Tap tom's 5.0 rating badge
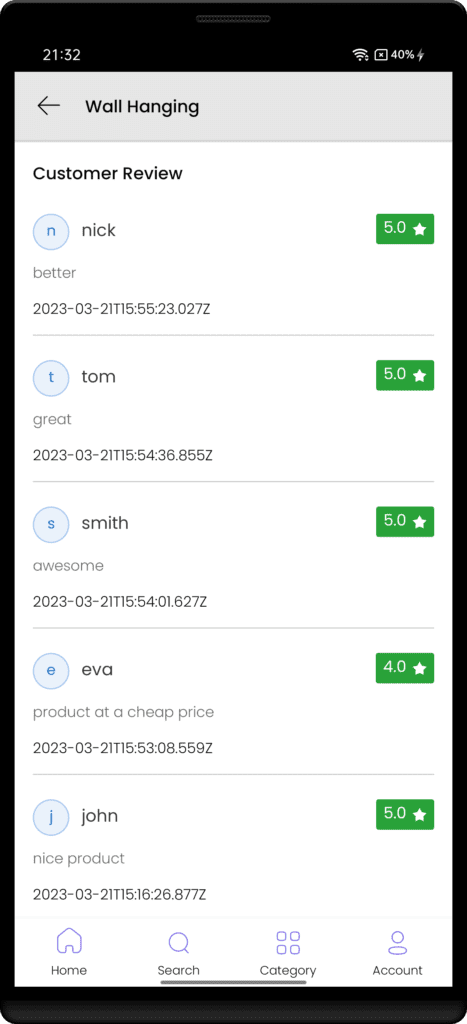The image size is (467, 1024). click(x=405, y=375)
